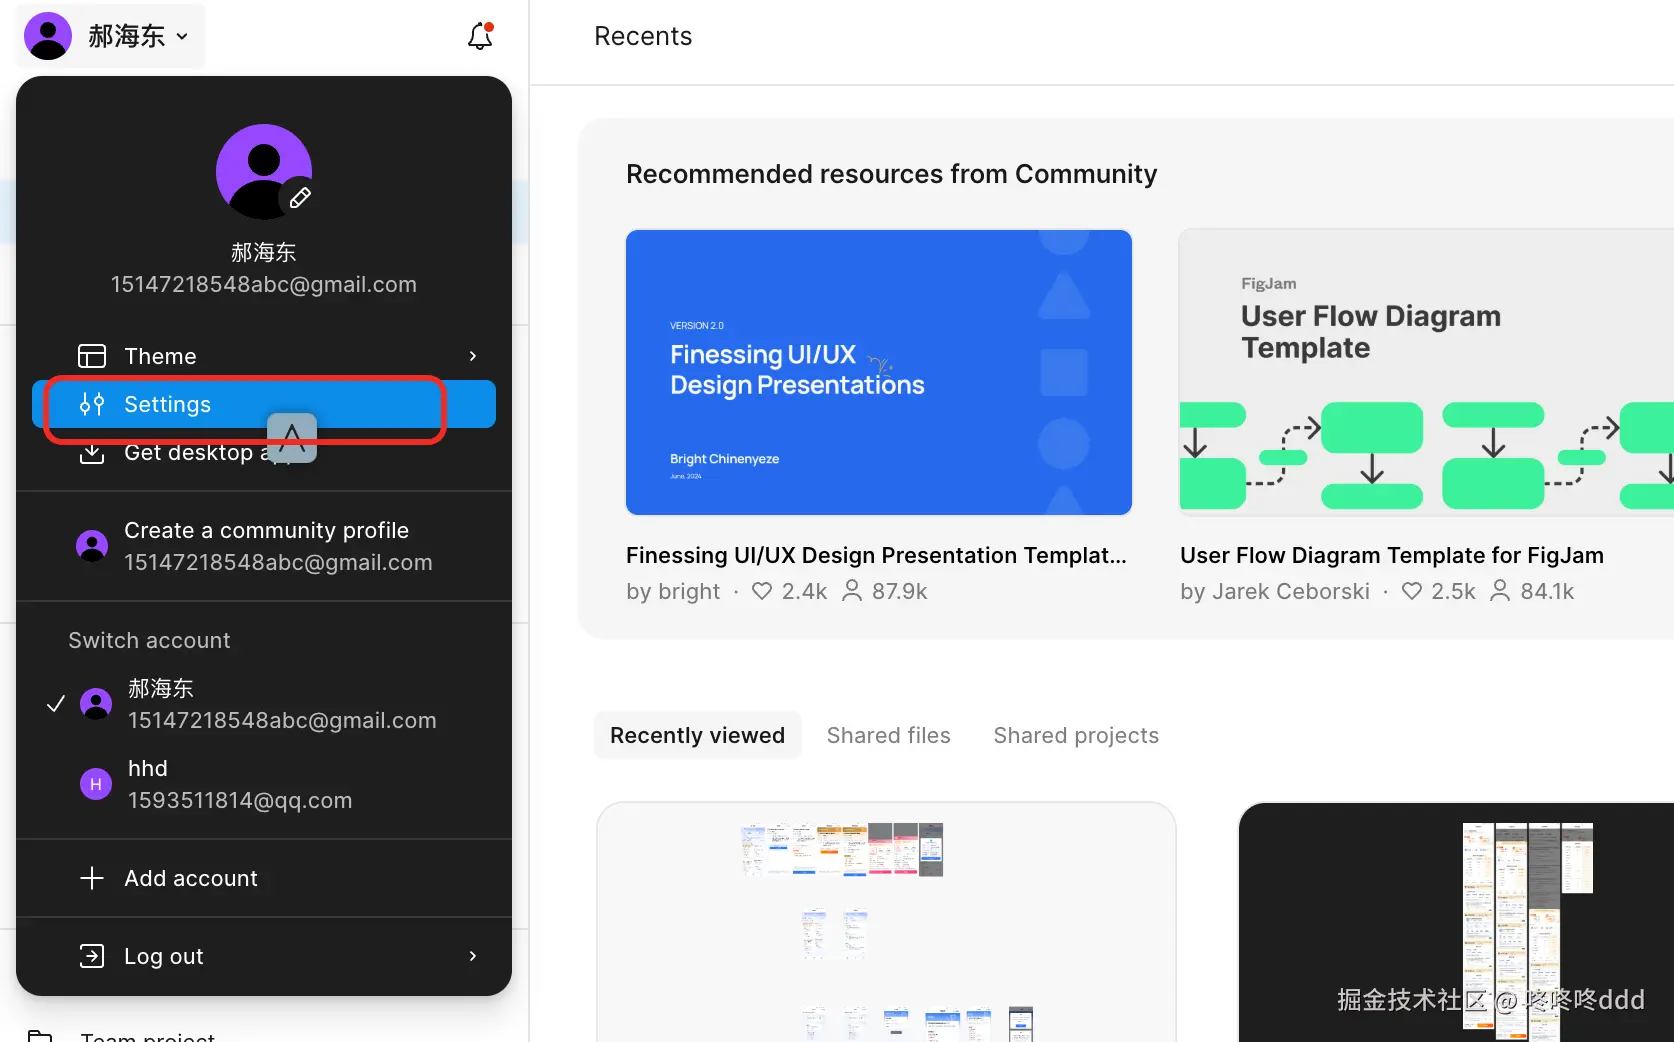Viewport: 1674px width, 1042px height.
Task: Click the hhd account avatar
Action: 96,784
